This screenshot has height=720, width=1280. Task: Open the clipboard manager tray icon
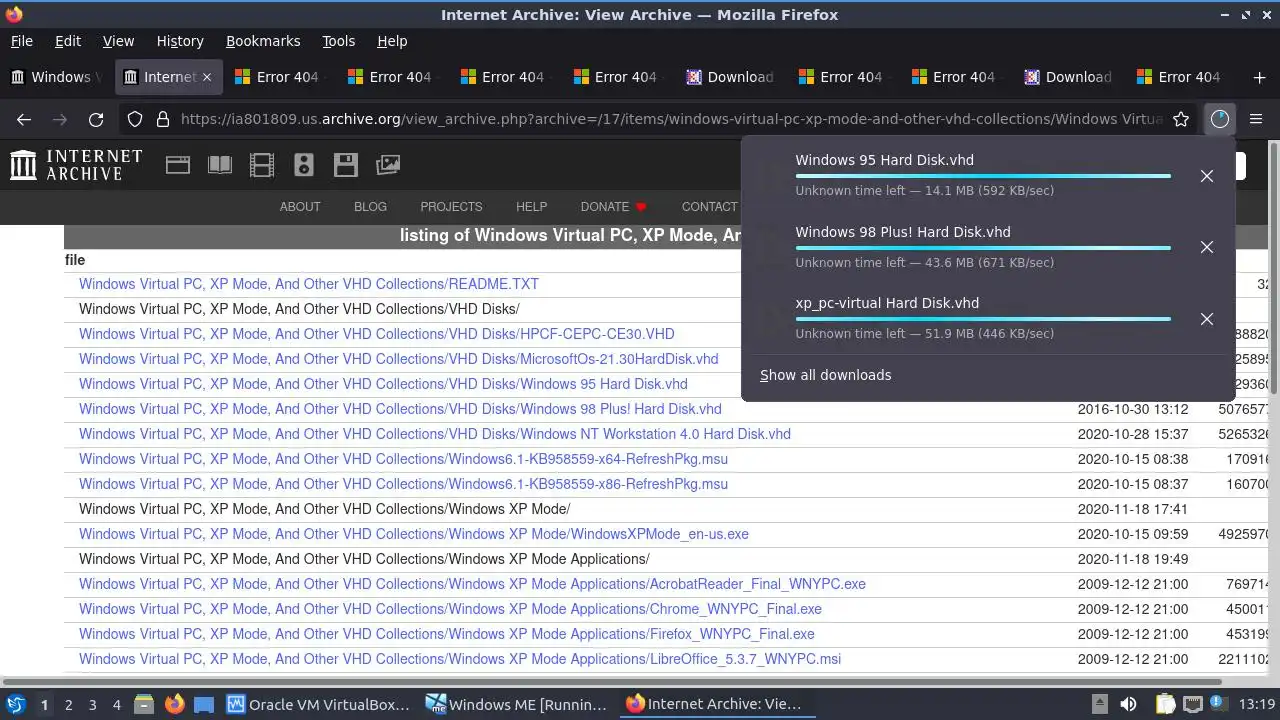[1164, 704]
